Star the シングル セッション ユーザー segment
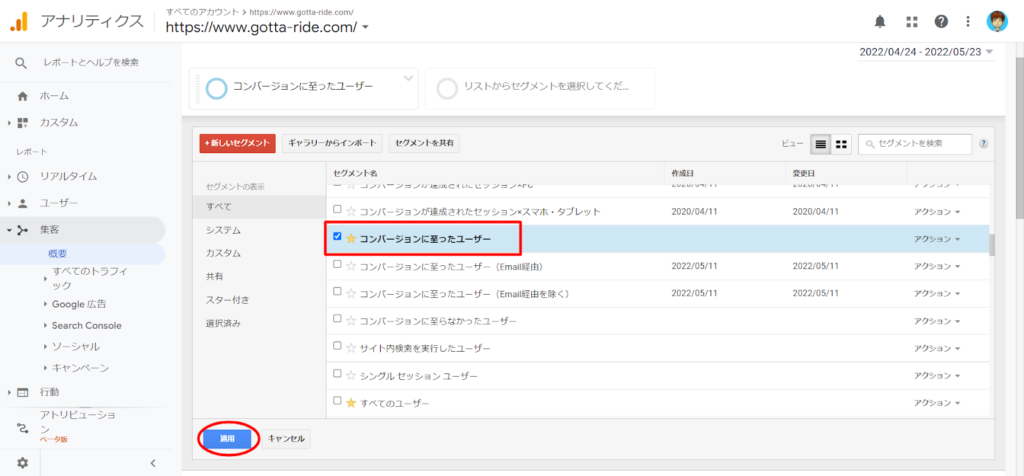The height and width of the screenshot is (476, 1024). 351,376
